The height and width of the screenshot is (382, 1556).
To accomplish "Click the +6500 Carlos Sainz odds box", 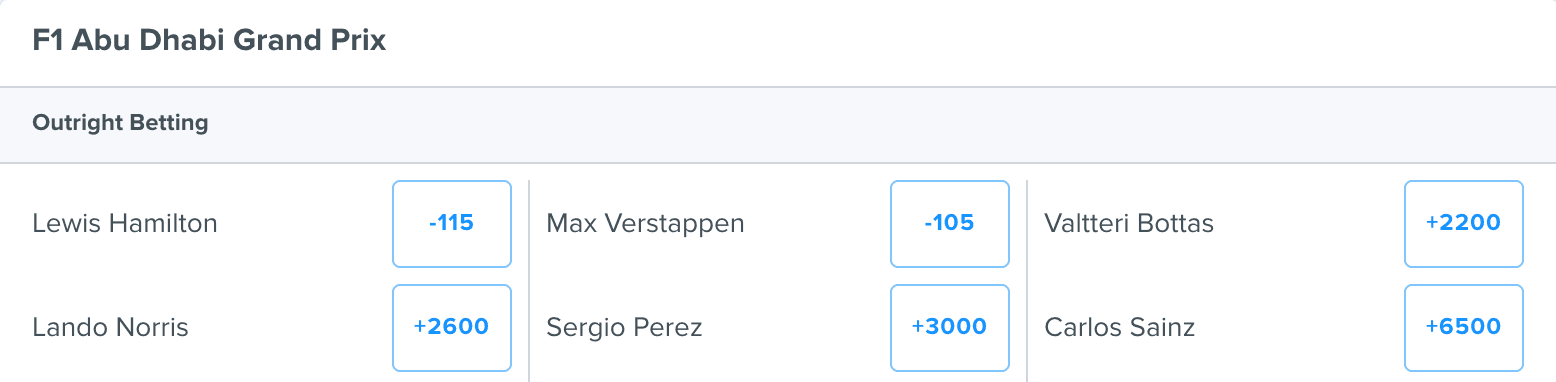I will click(x=1464, y=328).
